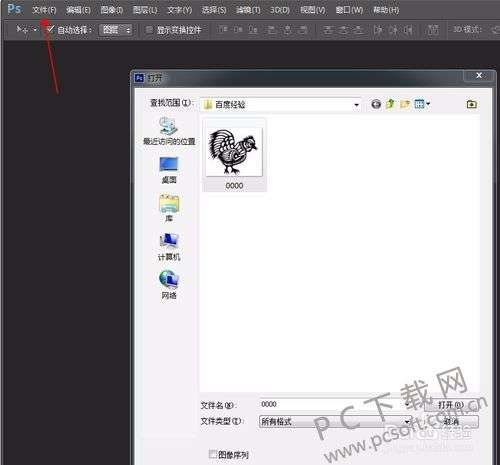
Task: Select the Move tool preset icon
Action: (22, 30)
